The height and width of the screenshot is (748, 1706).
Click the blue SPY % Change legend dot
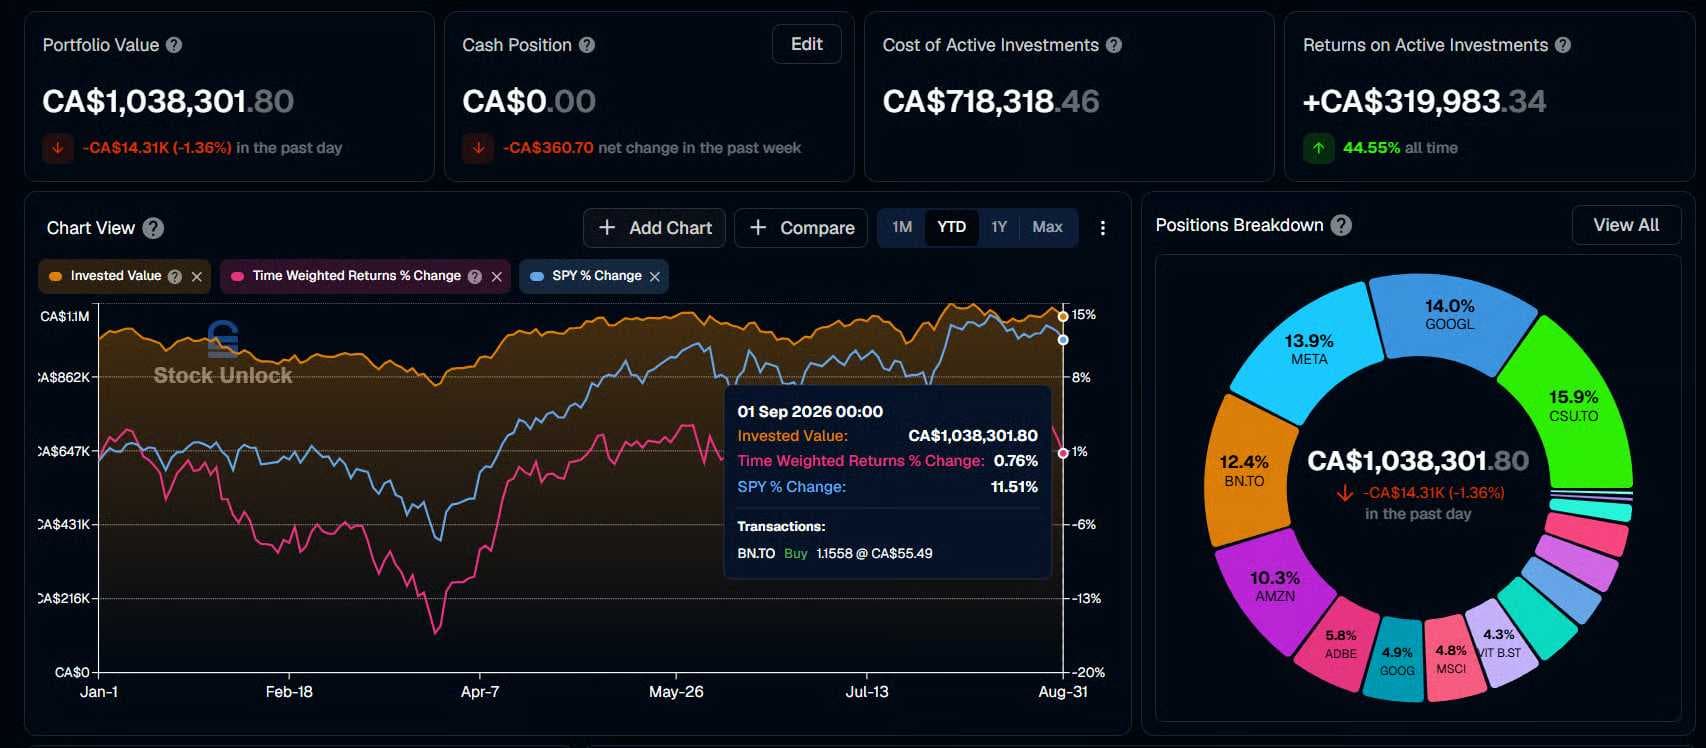coord(537,277)
